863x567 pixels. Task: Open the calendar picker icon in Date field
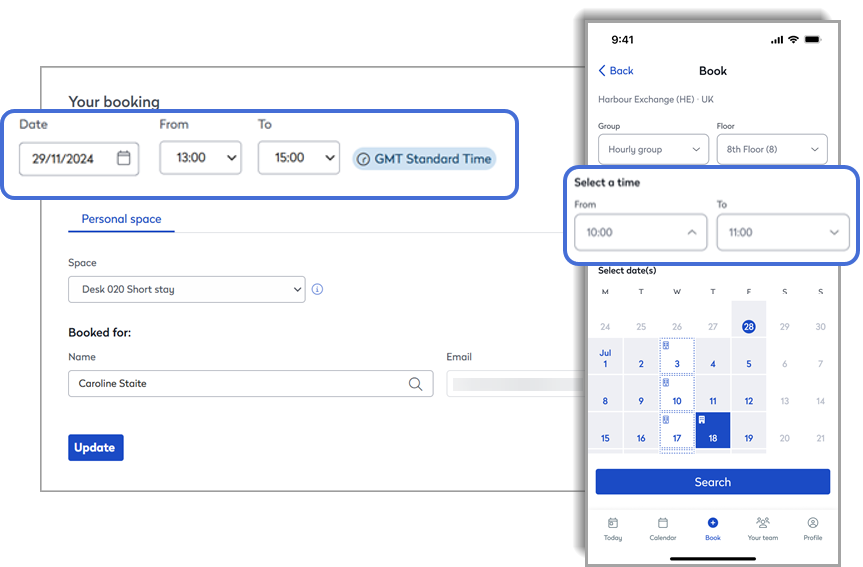pos(124,158)
